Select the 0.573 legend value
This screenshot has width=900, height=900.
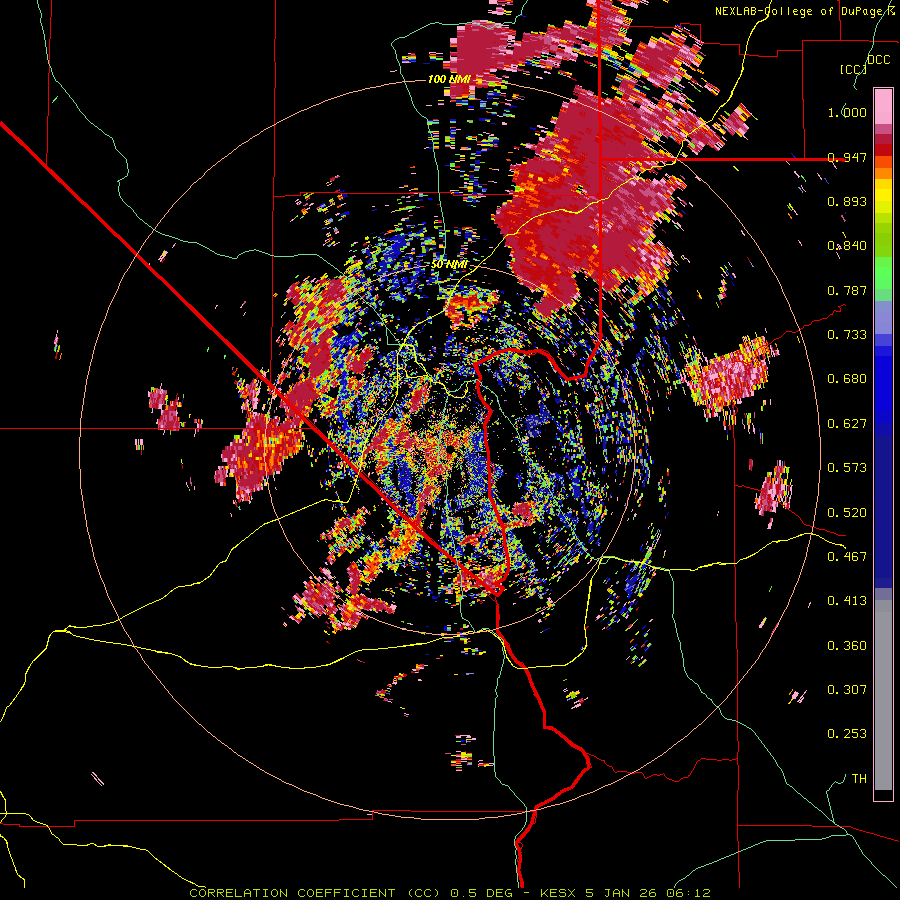pyautogui.click(x=847, y=468)
